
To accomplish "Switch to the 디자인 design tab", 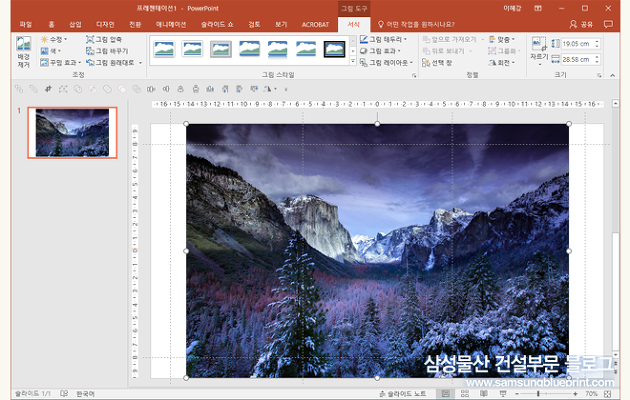I will tap(105, 24).
